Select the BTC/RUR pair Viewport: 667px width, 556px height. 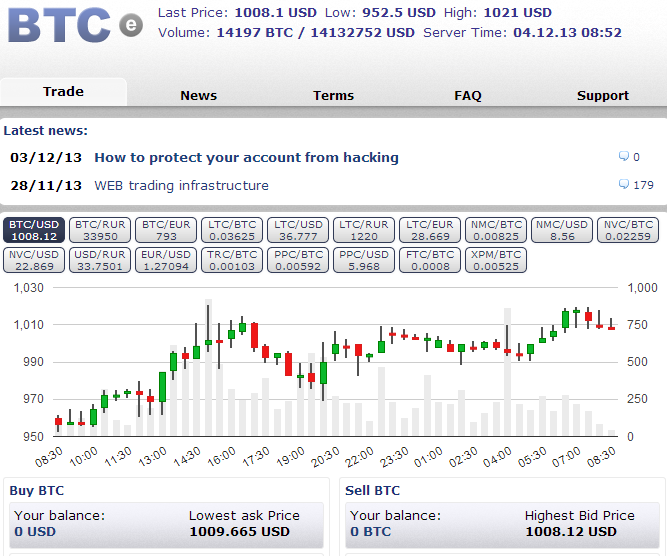(x=100, y=230)
